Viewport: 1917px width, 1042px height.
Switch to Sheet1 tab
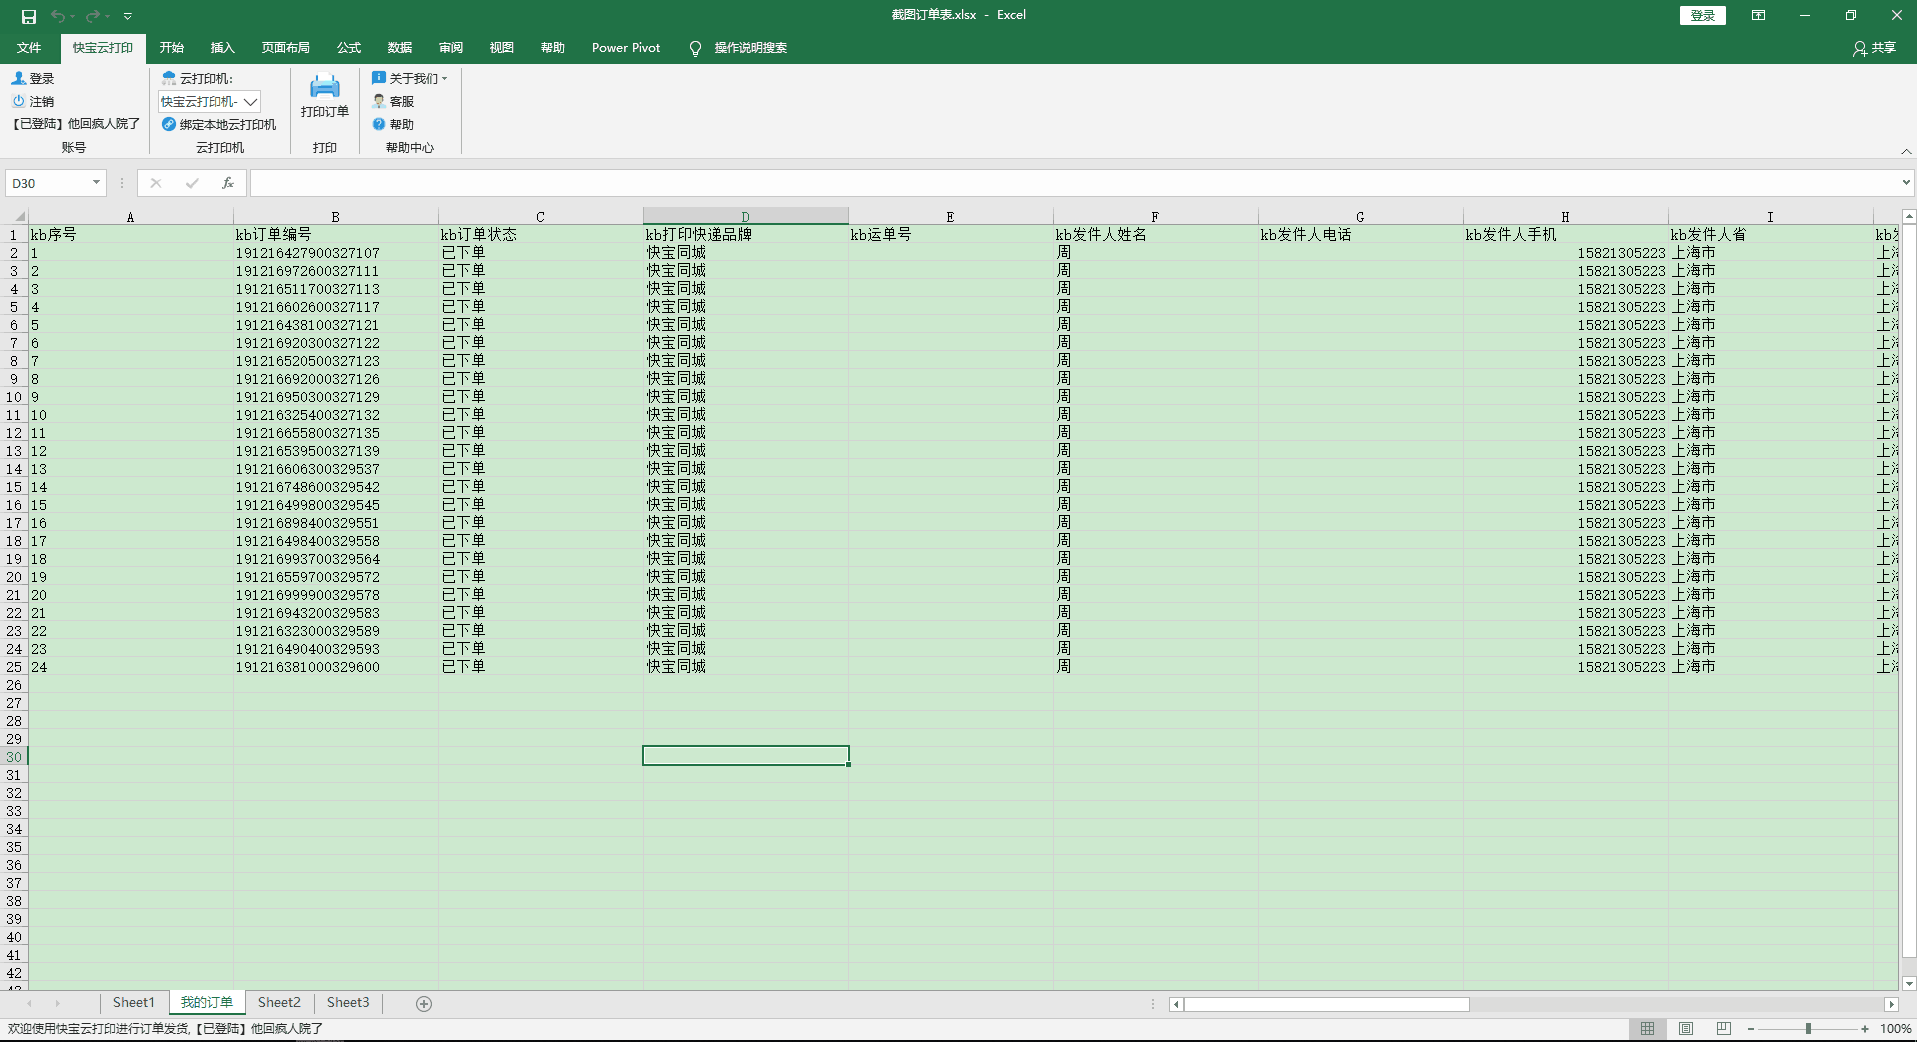[133, 1003]
